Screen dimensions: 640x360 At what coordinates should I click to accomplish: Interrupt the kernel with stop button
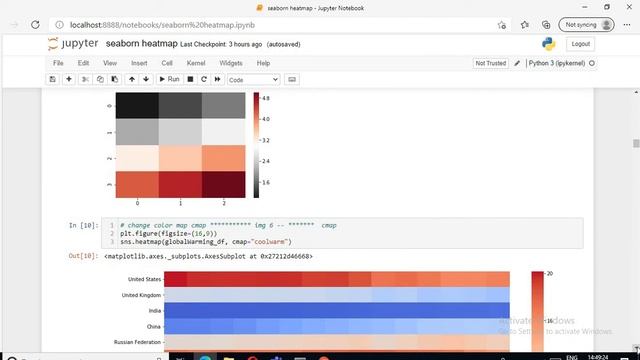click(190, 79)
